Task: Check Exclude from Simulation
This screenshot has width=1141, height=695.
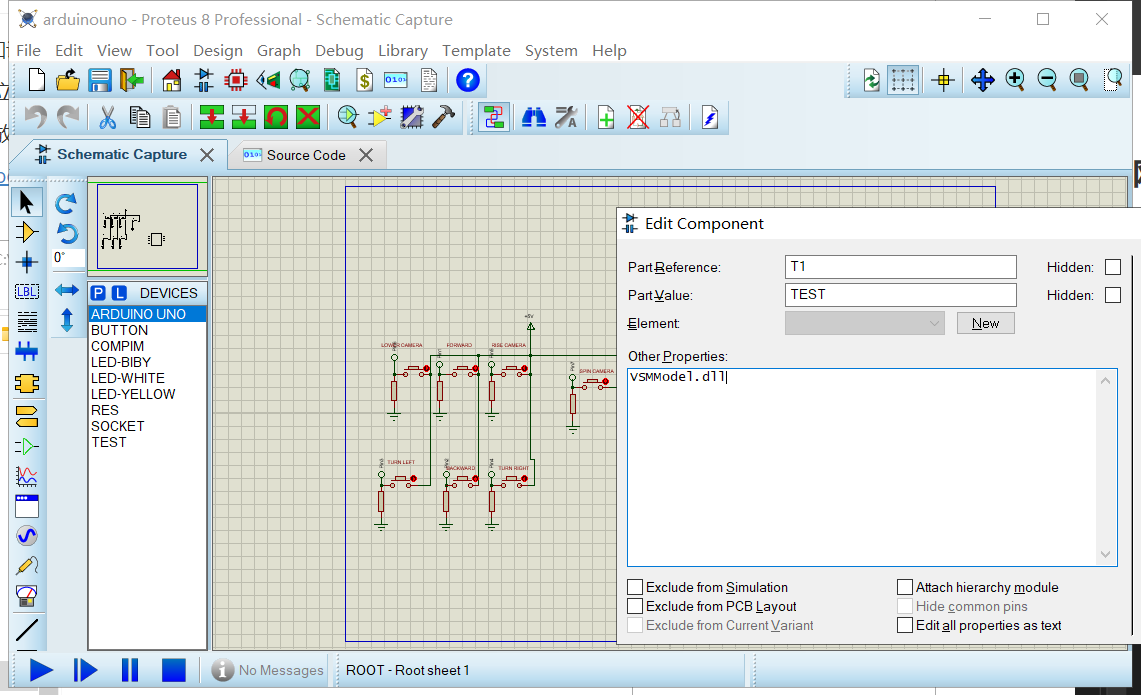Action: point(635,587)
